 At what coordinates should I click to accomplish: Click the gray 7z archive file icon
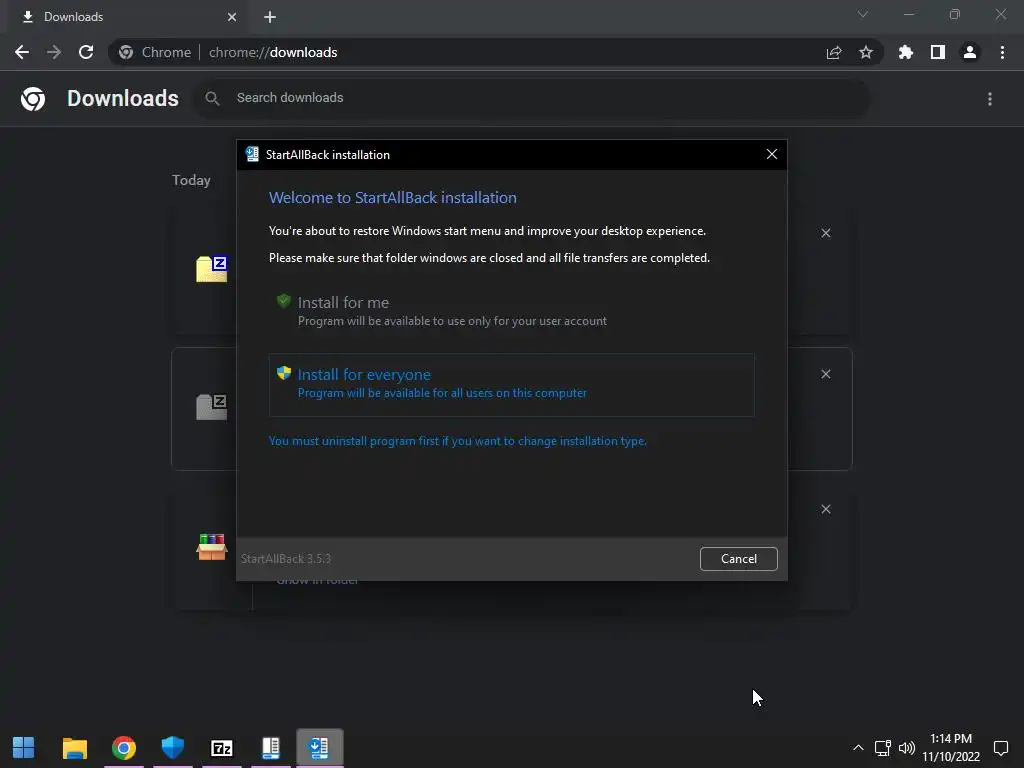click(x=212, y=407)
